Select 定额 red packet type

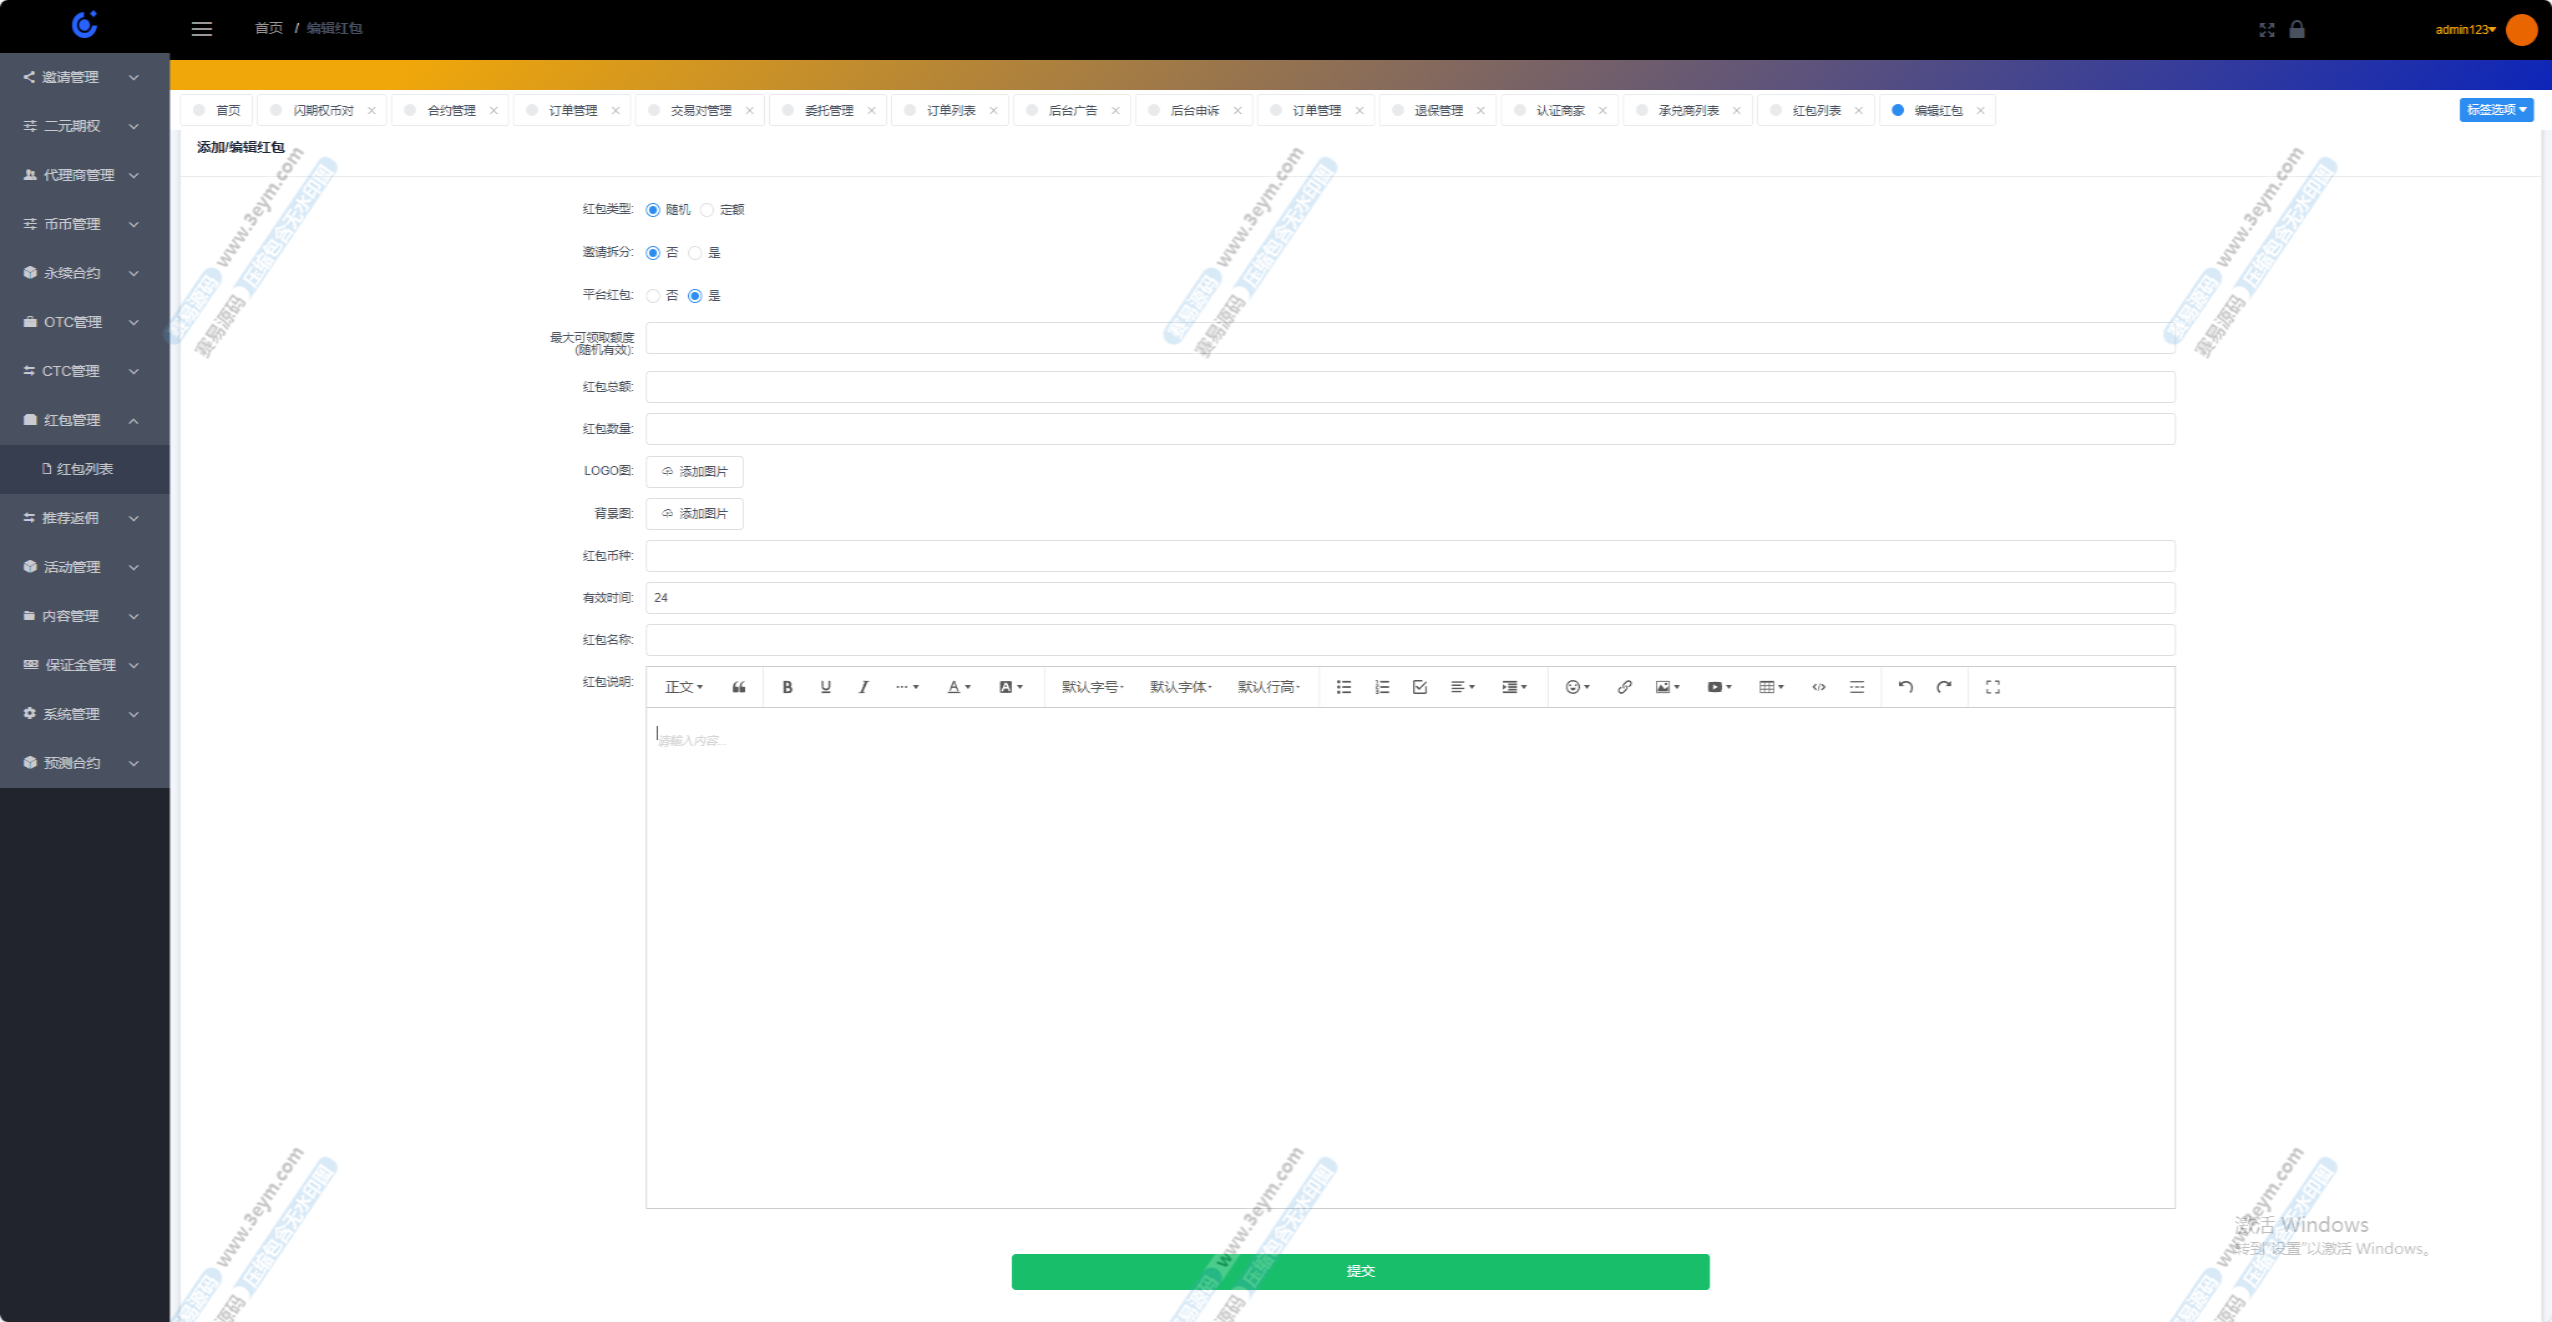[708, 210]
